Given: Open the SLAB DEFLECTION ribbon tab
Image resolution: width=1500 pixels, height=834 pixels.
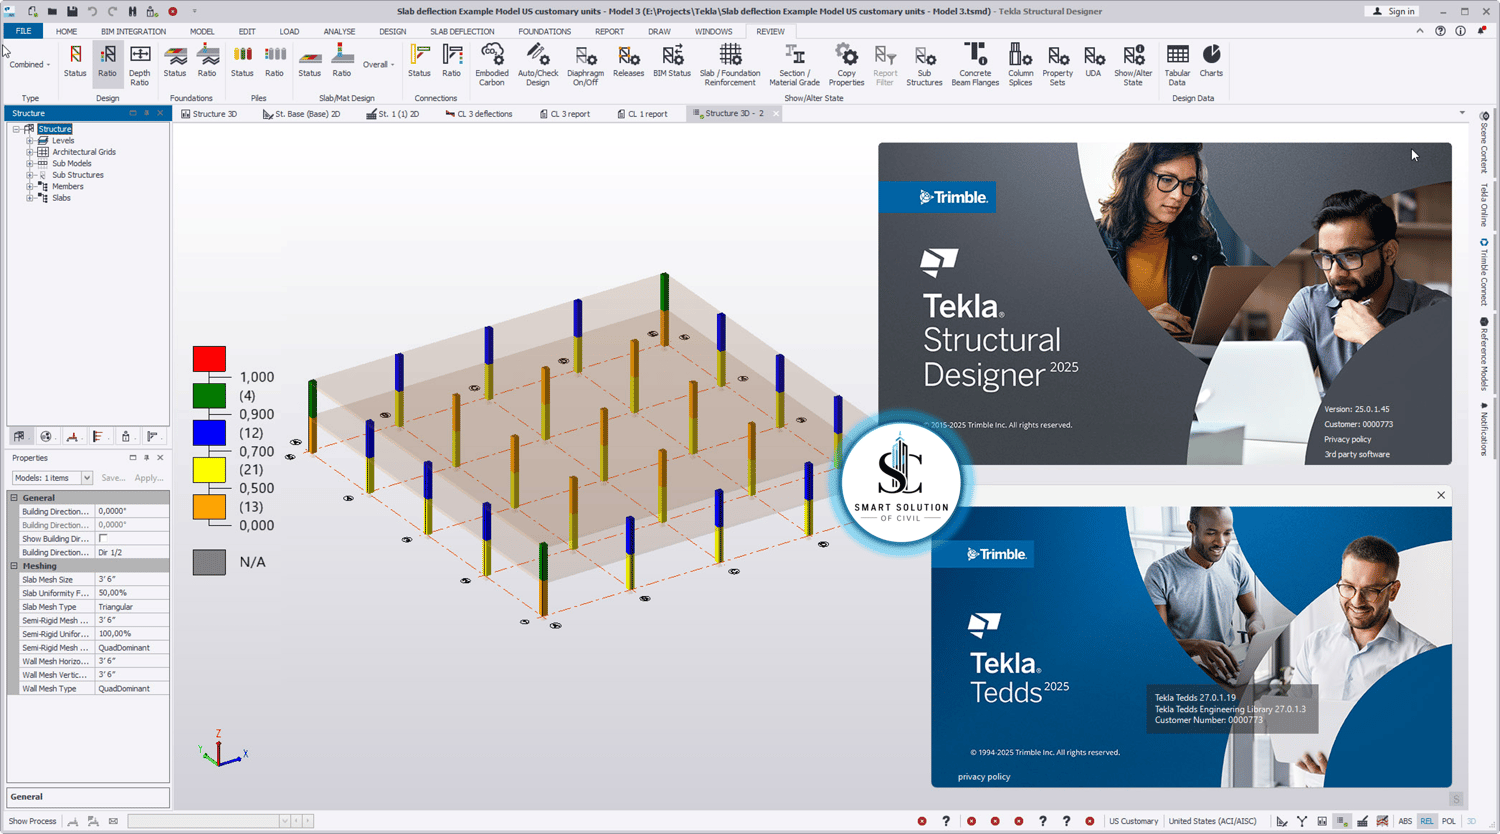Looking at the screenshot, I should 462,31.
